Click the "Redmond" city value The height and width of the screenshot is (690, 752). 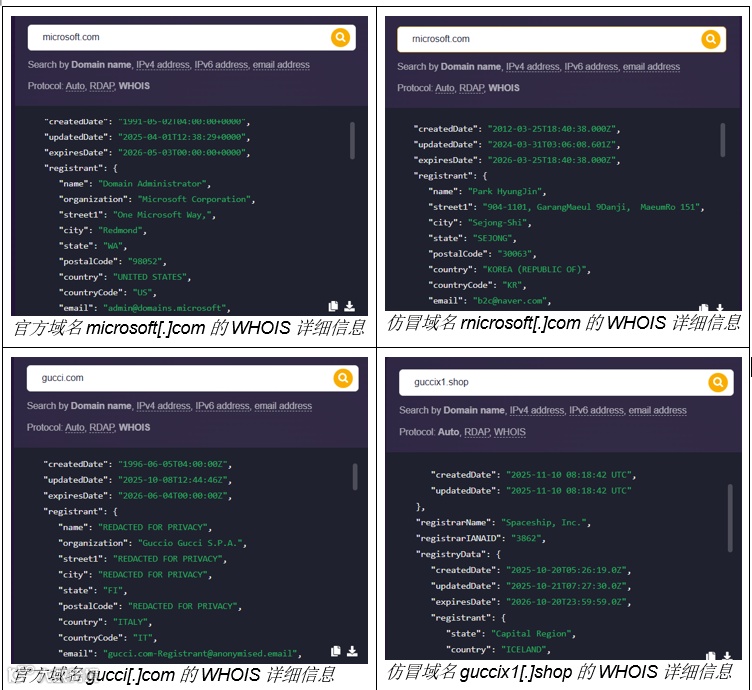coord(120,230)
